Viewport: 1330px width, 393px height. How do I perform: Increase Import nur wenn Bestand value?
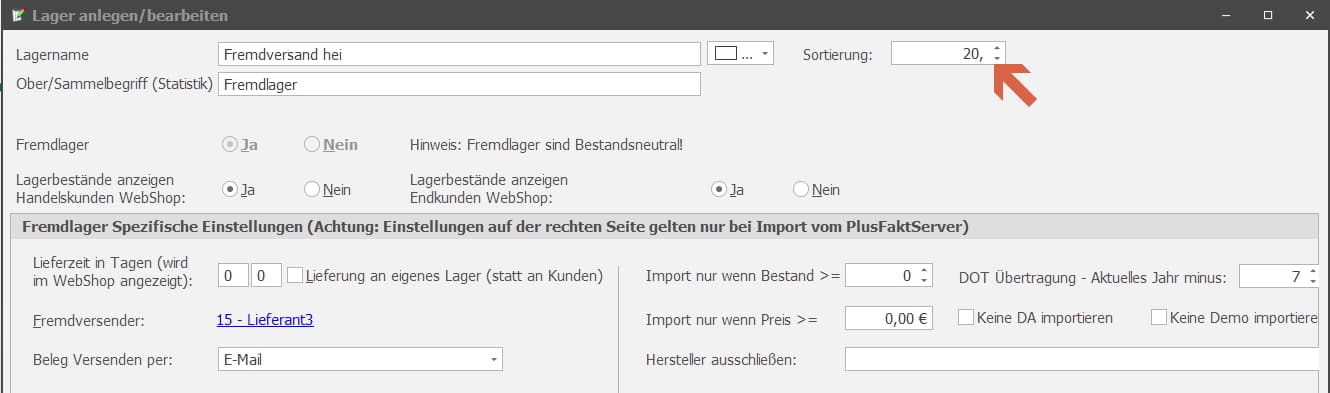[925, 271]
